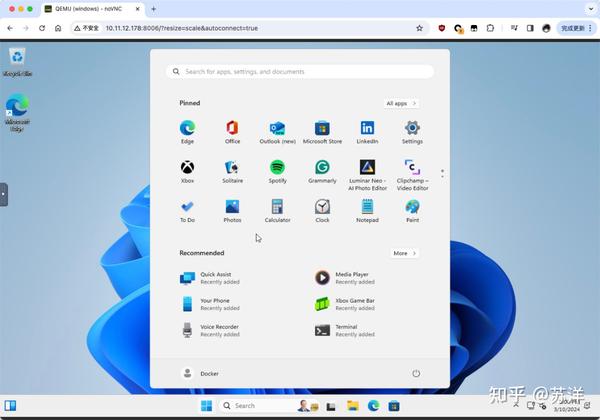
Task: Show All apps list
Action: [x=401, y=103]
